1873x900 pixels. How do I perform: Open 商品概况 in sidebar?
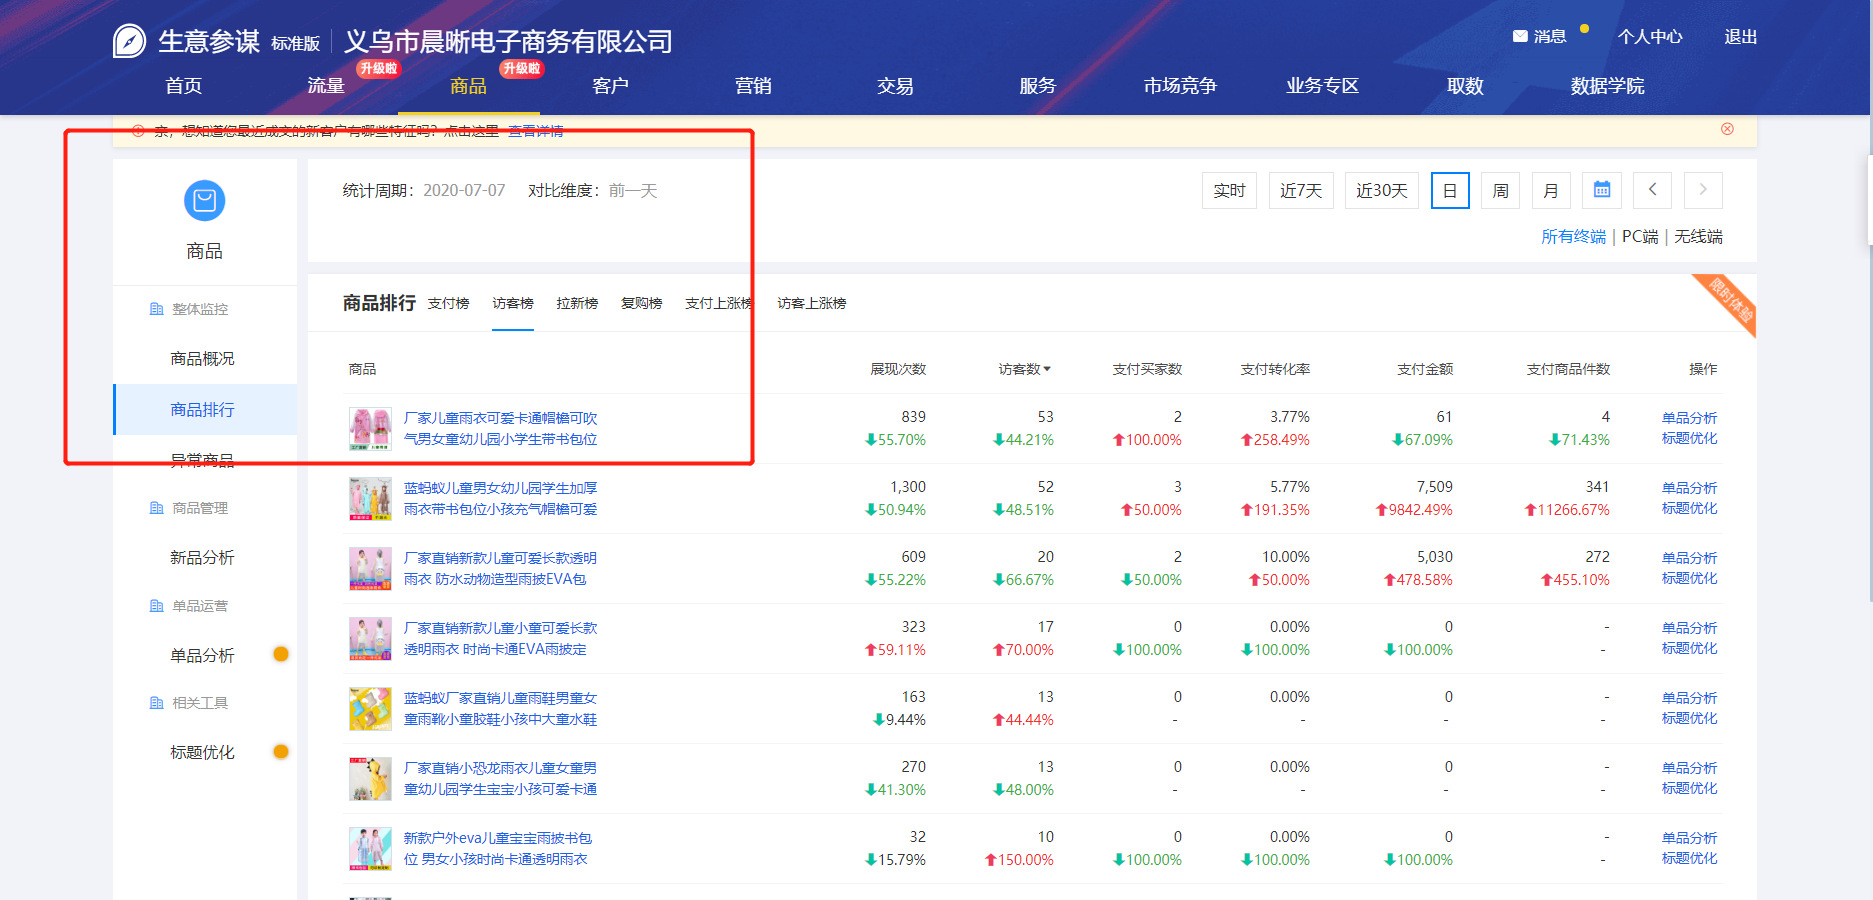tap(202, 359)
